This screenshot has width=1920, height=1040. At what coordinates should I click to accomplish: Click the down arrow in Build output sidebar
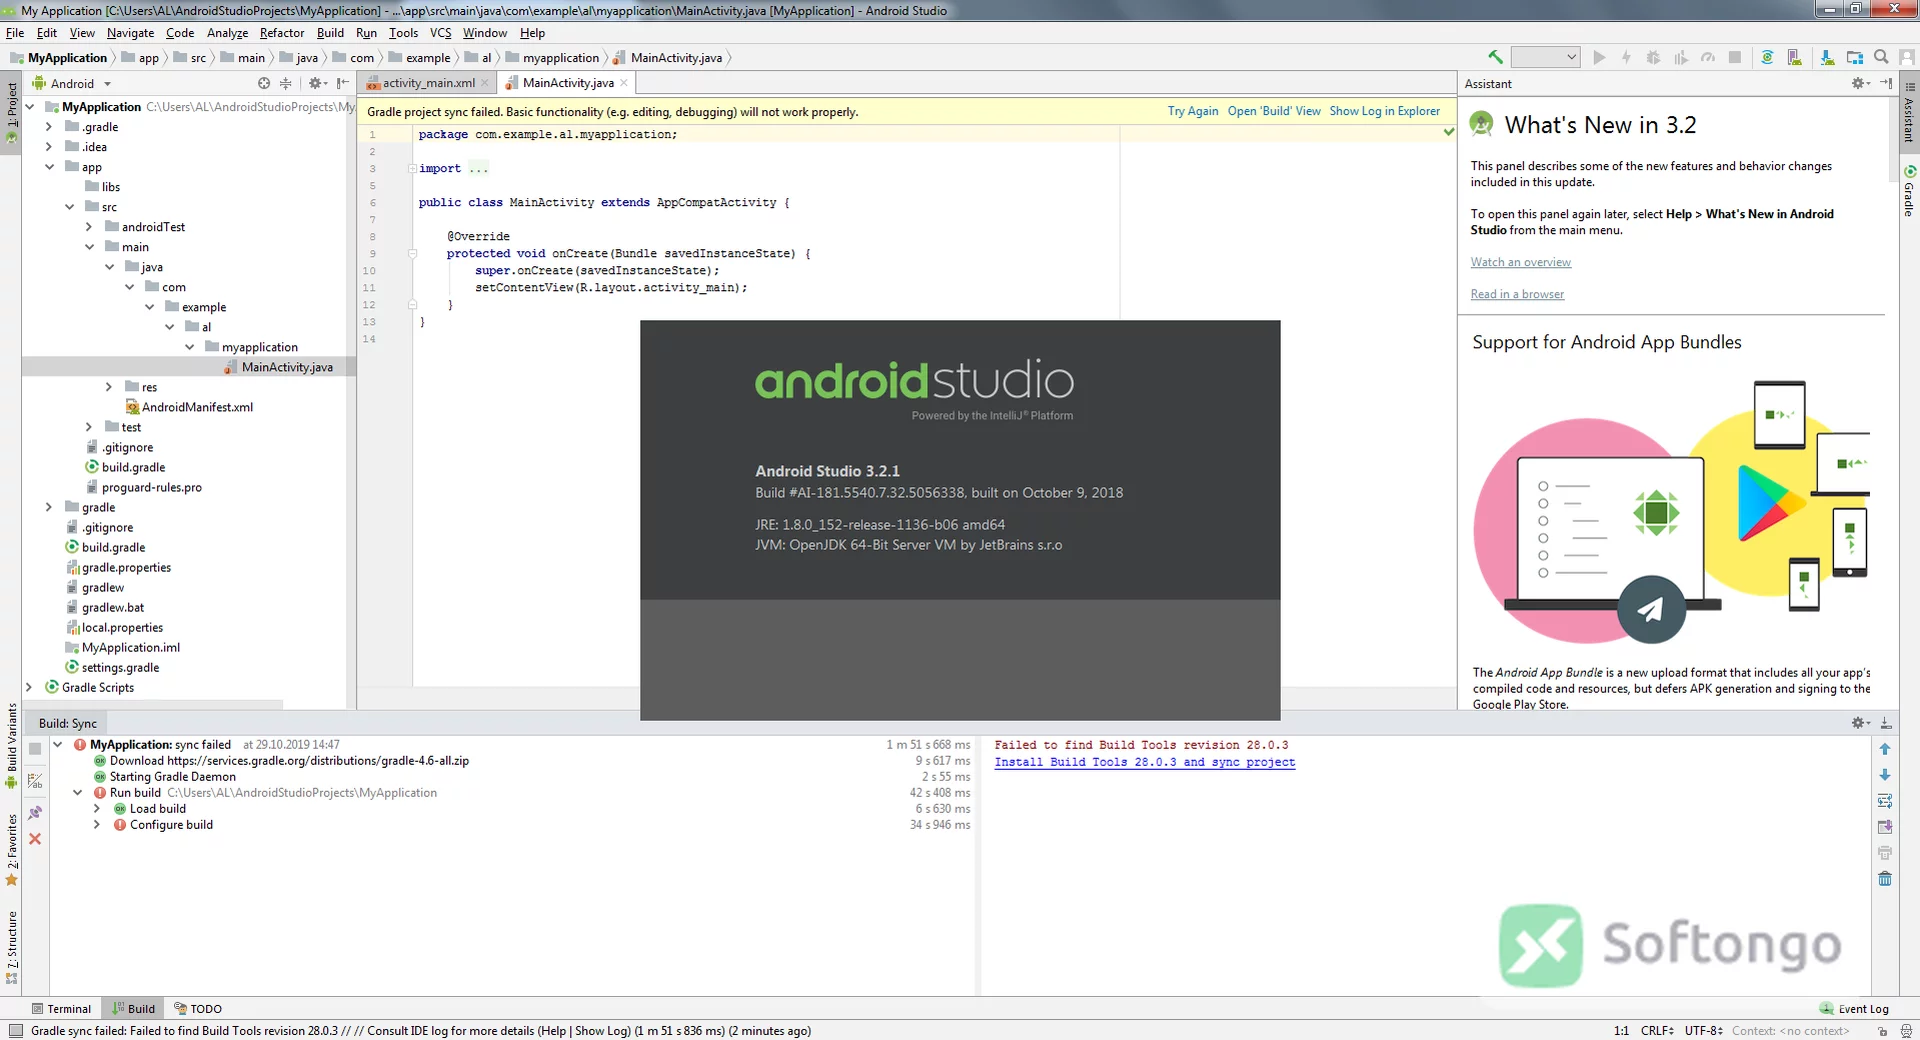[1885, 775]
